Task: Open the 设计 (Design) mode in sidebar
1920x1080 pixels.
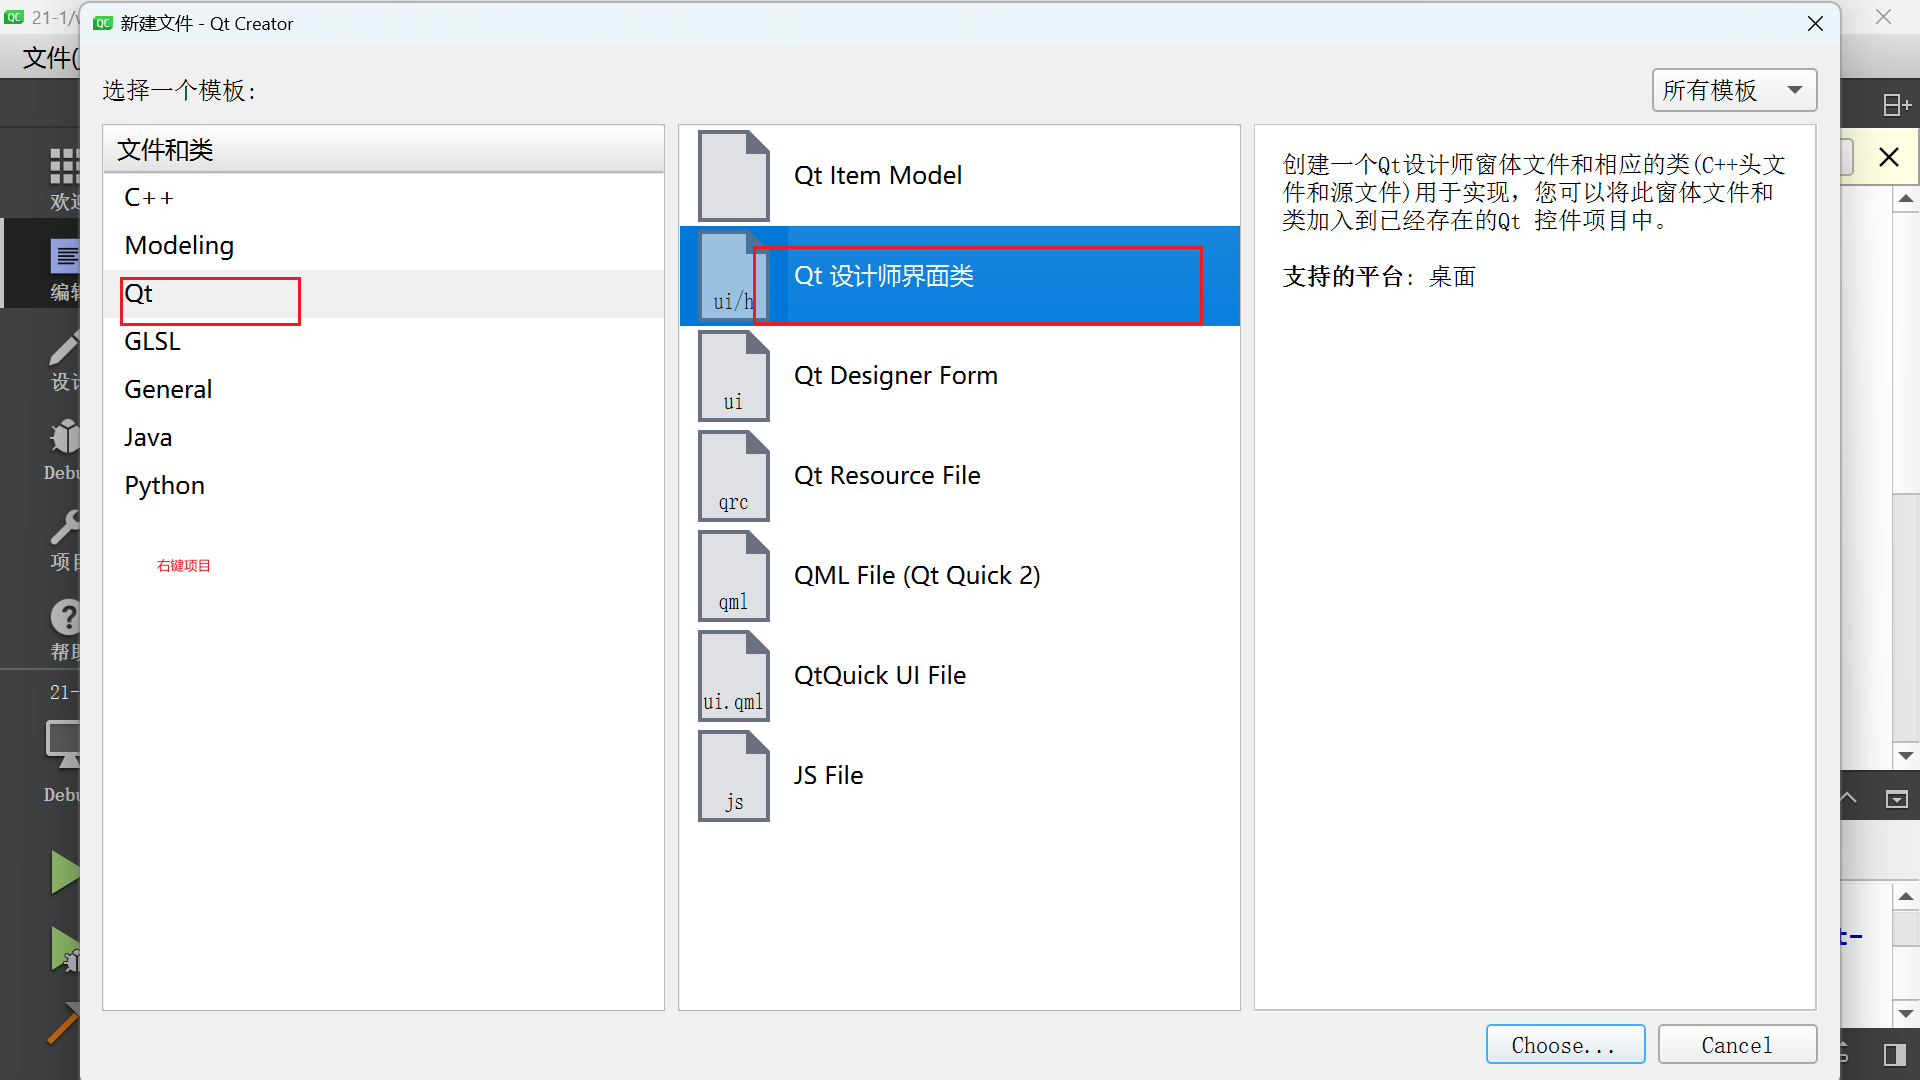Action: click(62, 360)
